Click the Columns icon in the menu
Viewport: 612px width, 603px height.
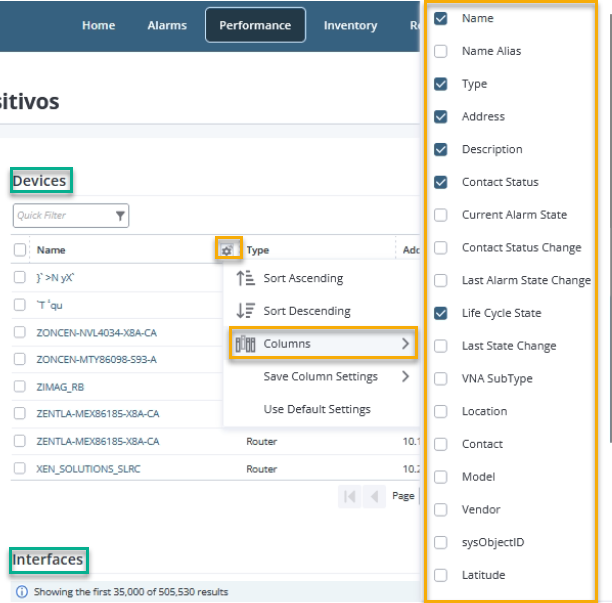246,344
